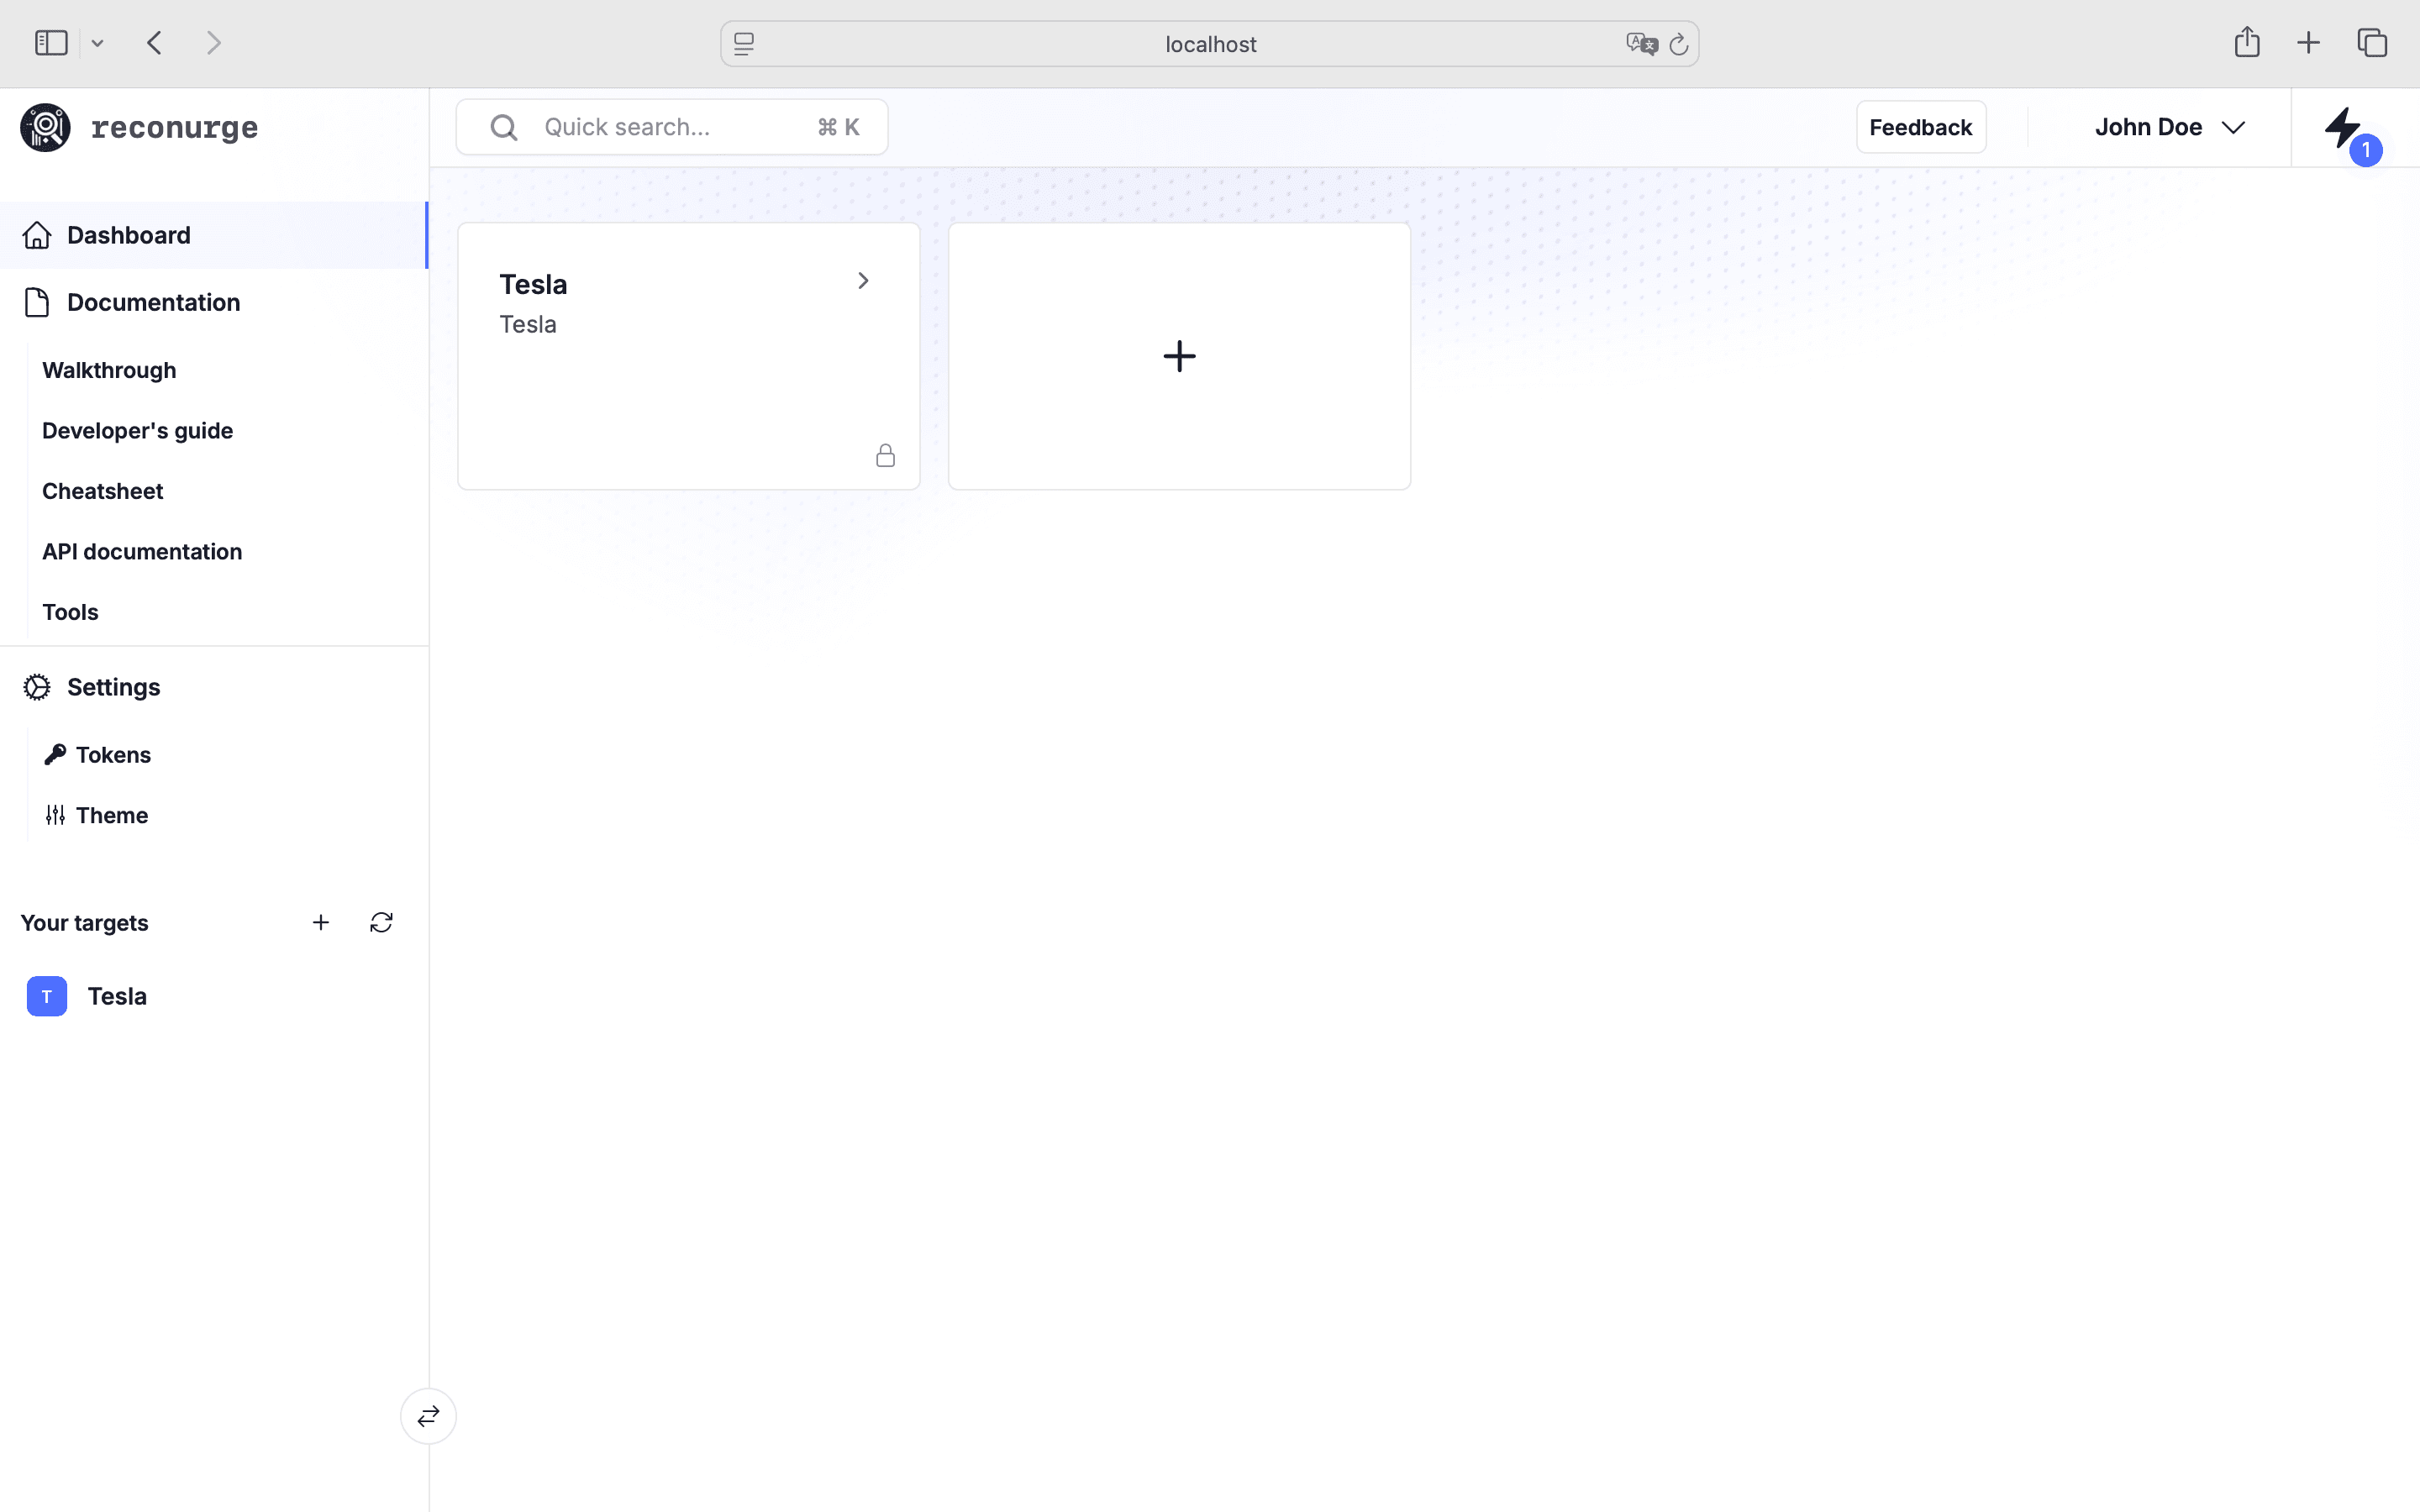Click the big plus card to add target
Viewport: 2420px width, 1512px height.
point(1179,356)
